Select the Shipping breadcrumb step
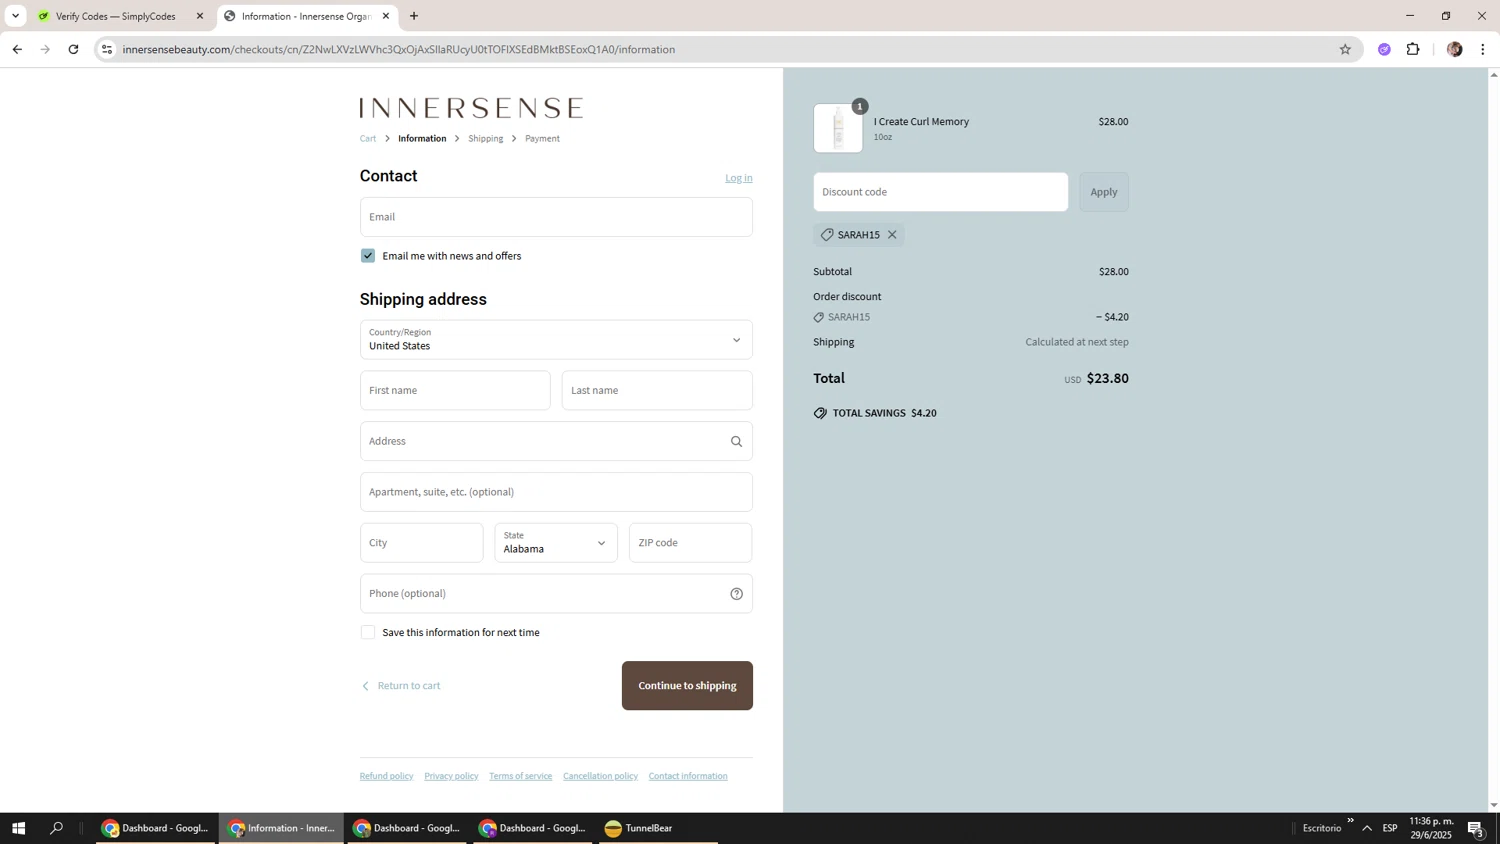 coord(486,139)
